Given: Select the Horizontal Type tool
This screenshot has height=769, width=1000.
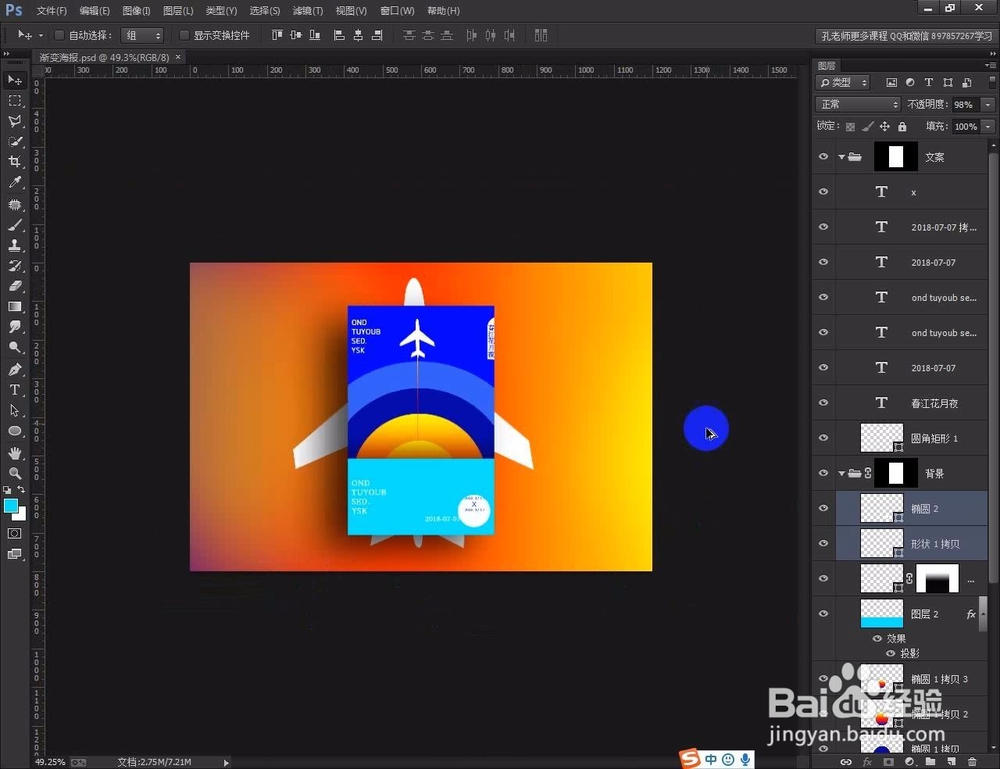Looking at the screenshot, I should (x=13, y=390).
